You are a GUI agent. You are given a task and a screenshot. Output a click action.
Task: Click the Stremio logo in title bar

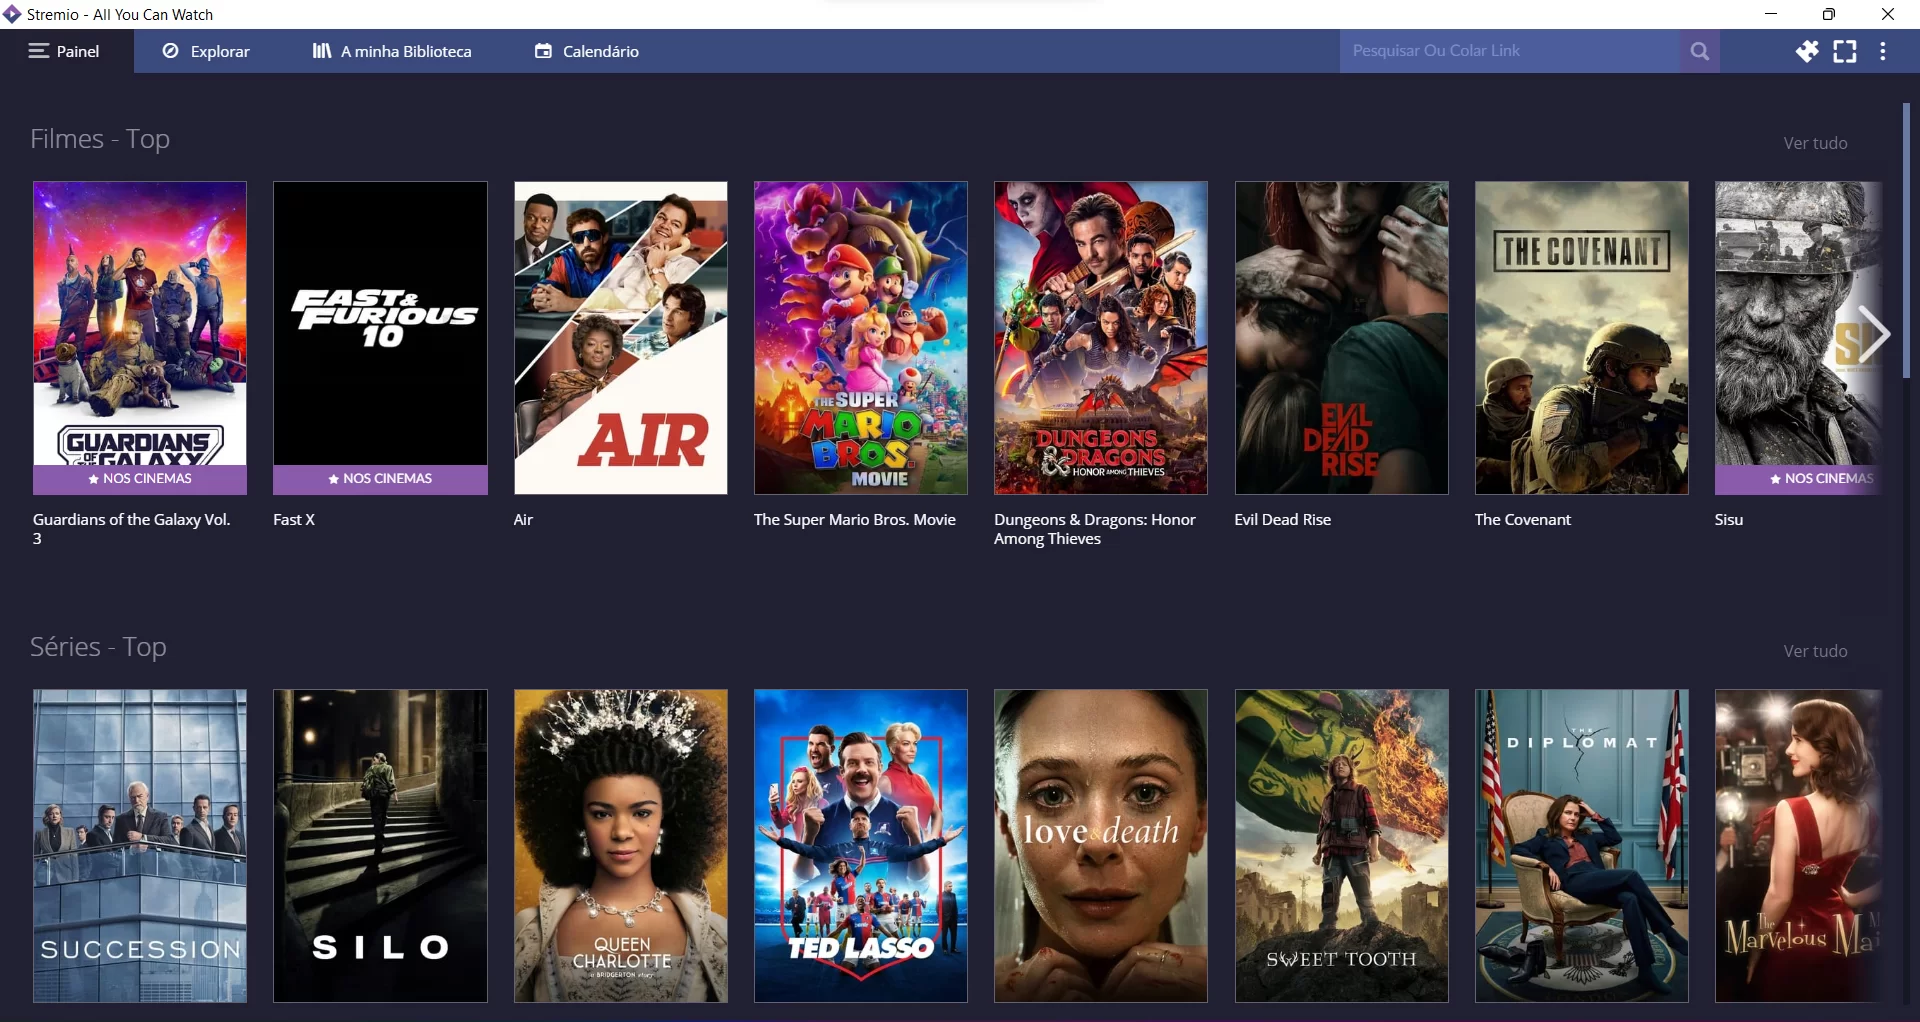12,14
